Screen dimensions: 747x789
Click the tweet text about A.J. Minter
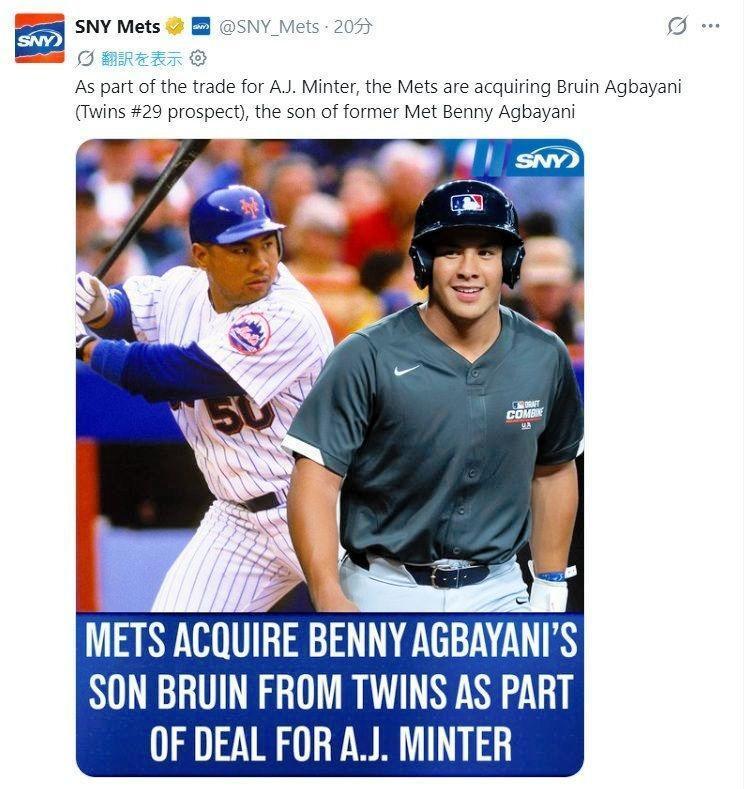pyautogui.click(x=378, y=99)
